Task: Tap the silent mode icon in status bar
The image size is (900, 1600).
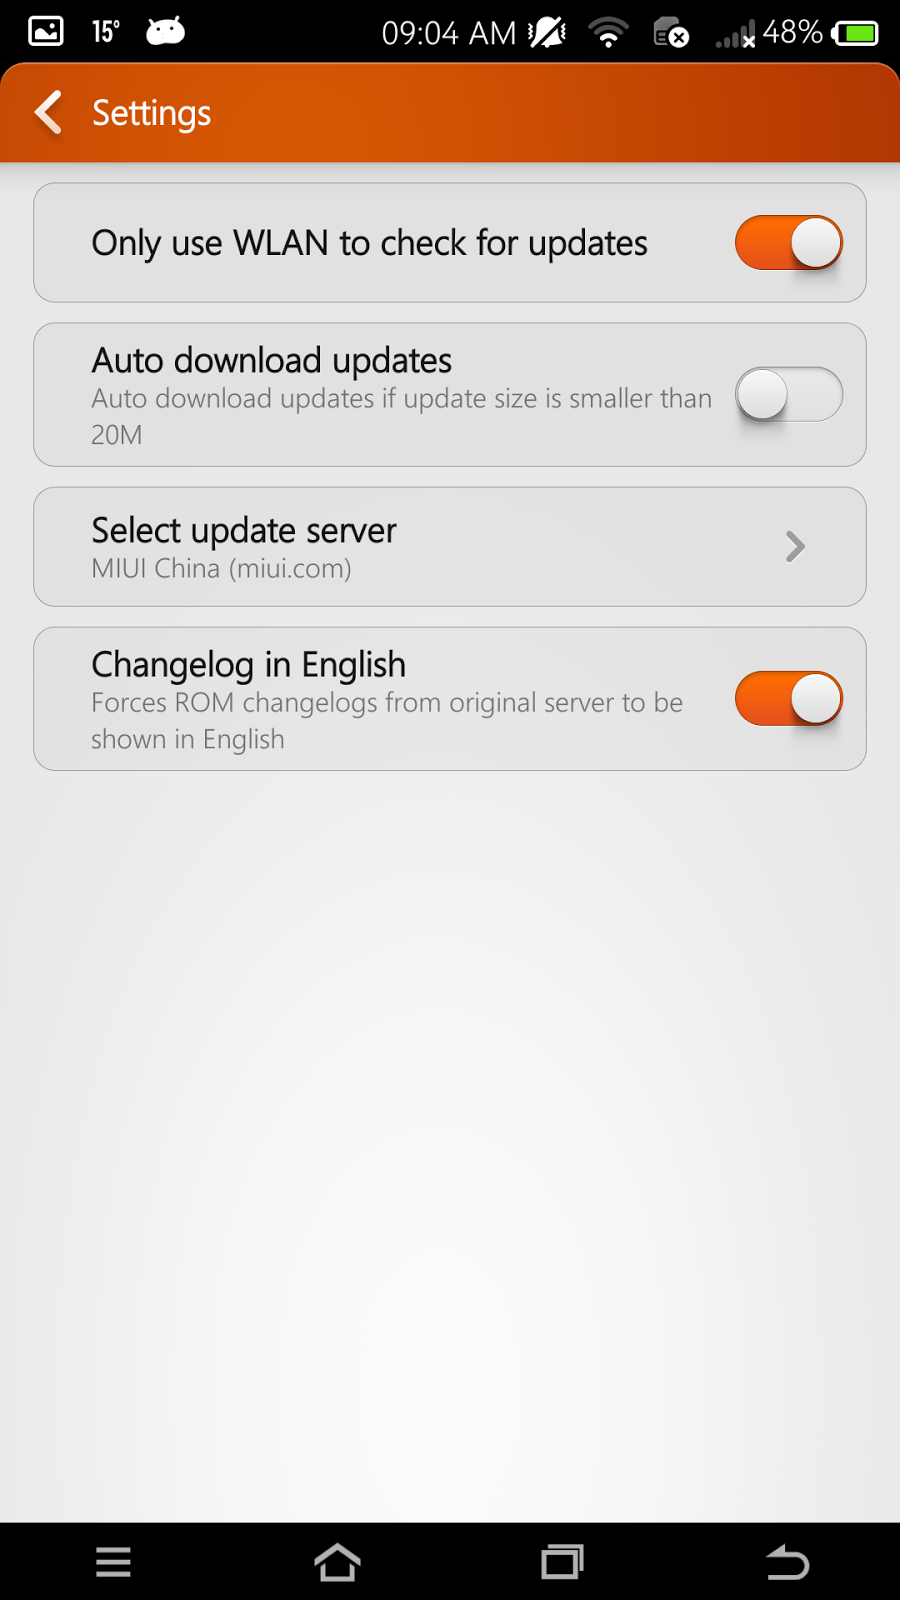Action: click(x=547, y=33)
